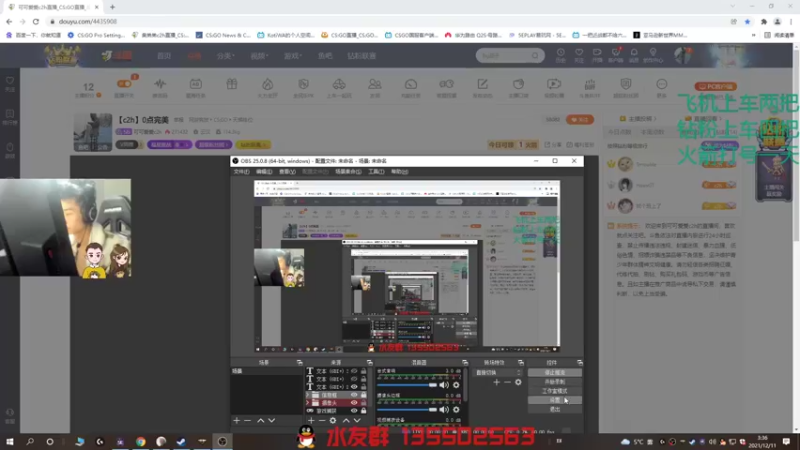The width and height of the screenshot is (800, 450).
Task: Click the heart icon in left sidebar
Action: pos(10,81)
